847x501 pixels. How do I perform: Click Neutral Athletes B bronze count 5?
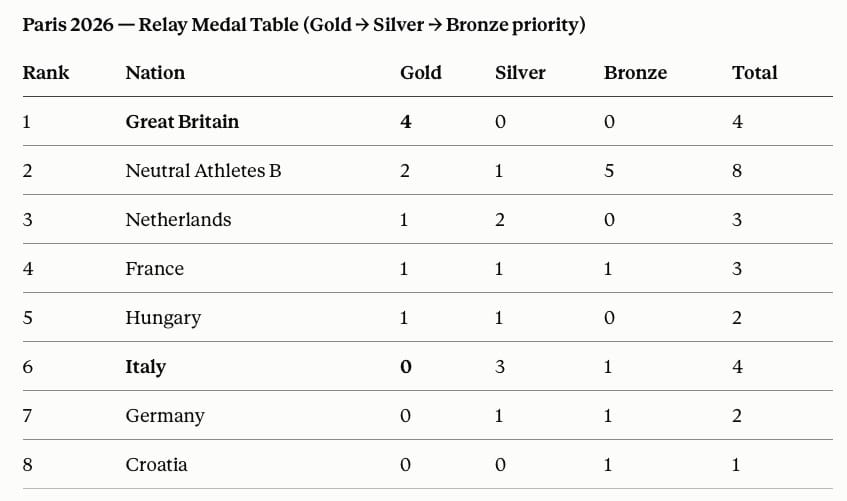(x=609, y=171)
